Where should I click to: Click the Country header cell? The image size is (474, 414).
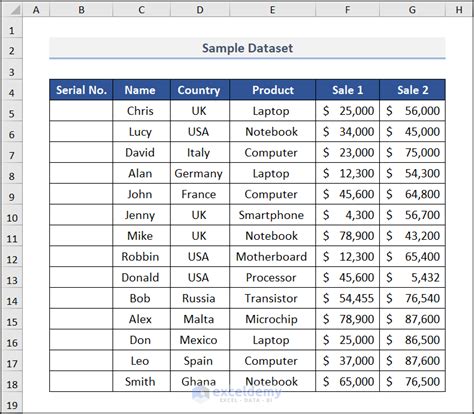tap(200, 90)
